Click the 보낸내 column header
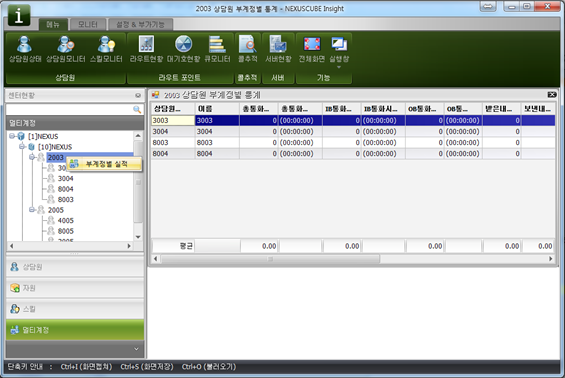 (538, 109)
